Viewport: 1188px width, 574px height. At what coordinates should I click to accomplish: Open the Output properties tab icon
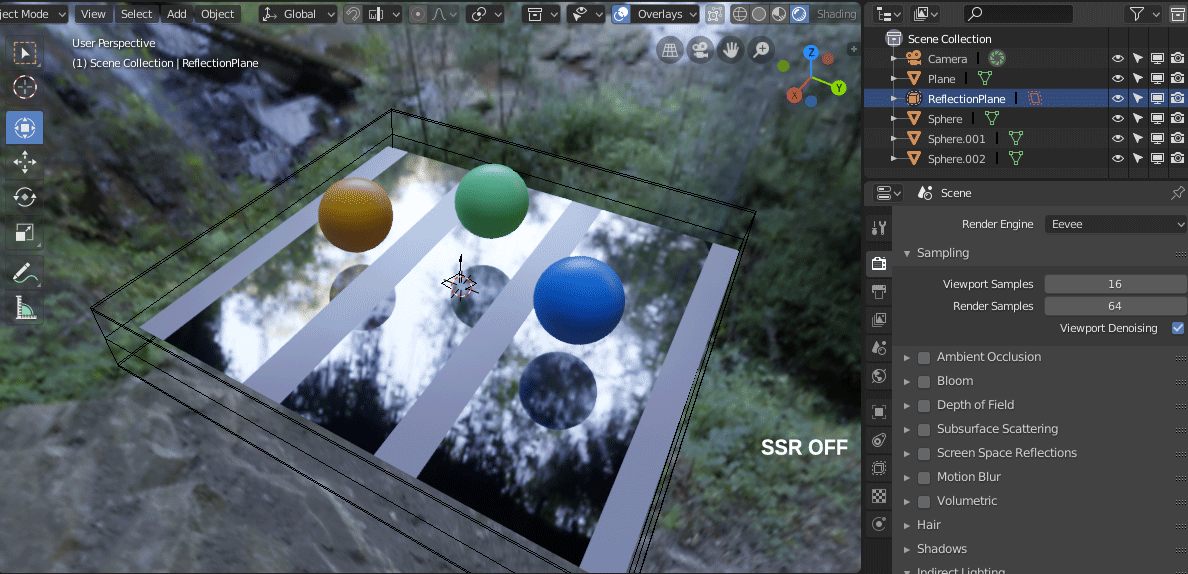879,292
